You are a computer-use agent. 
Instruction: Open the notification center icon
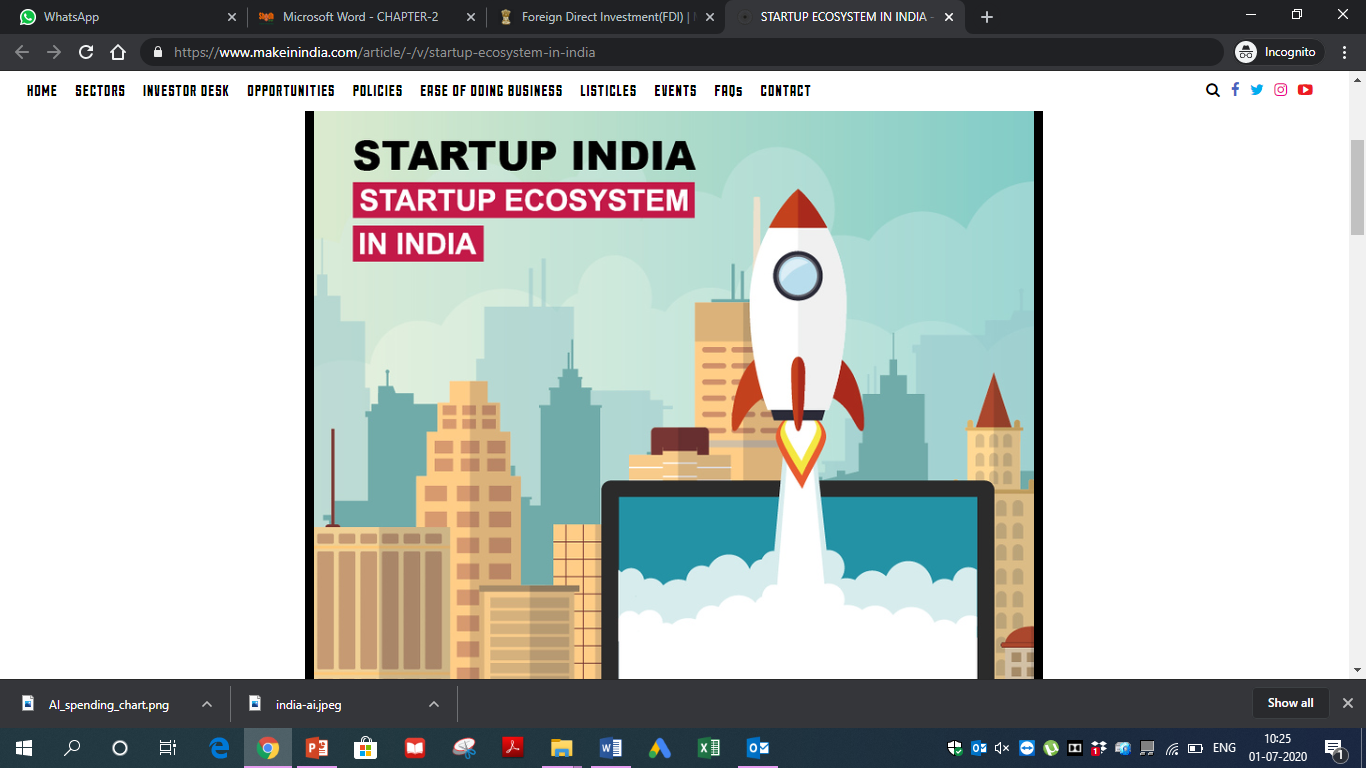coord(1334,748)
